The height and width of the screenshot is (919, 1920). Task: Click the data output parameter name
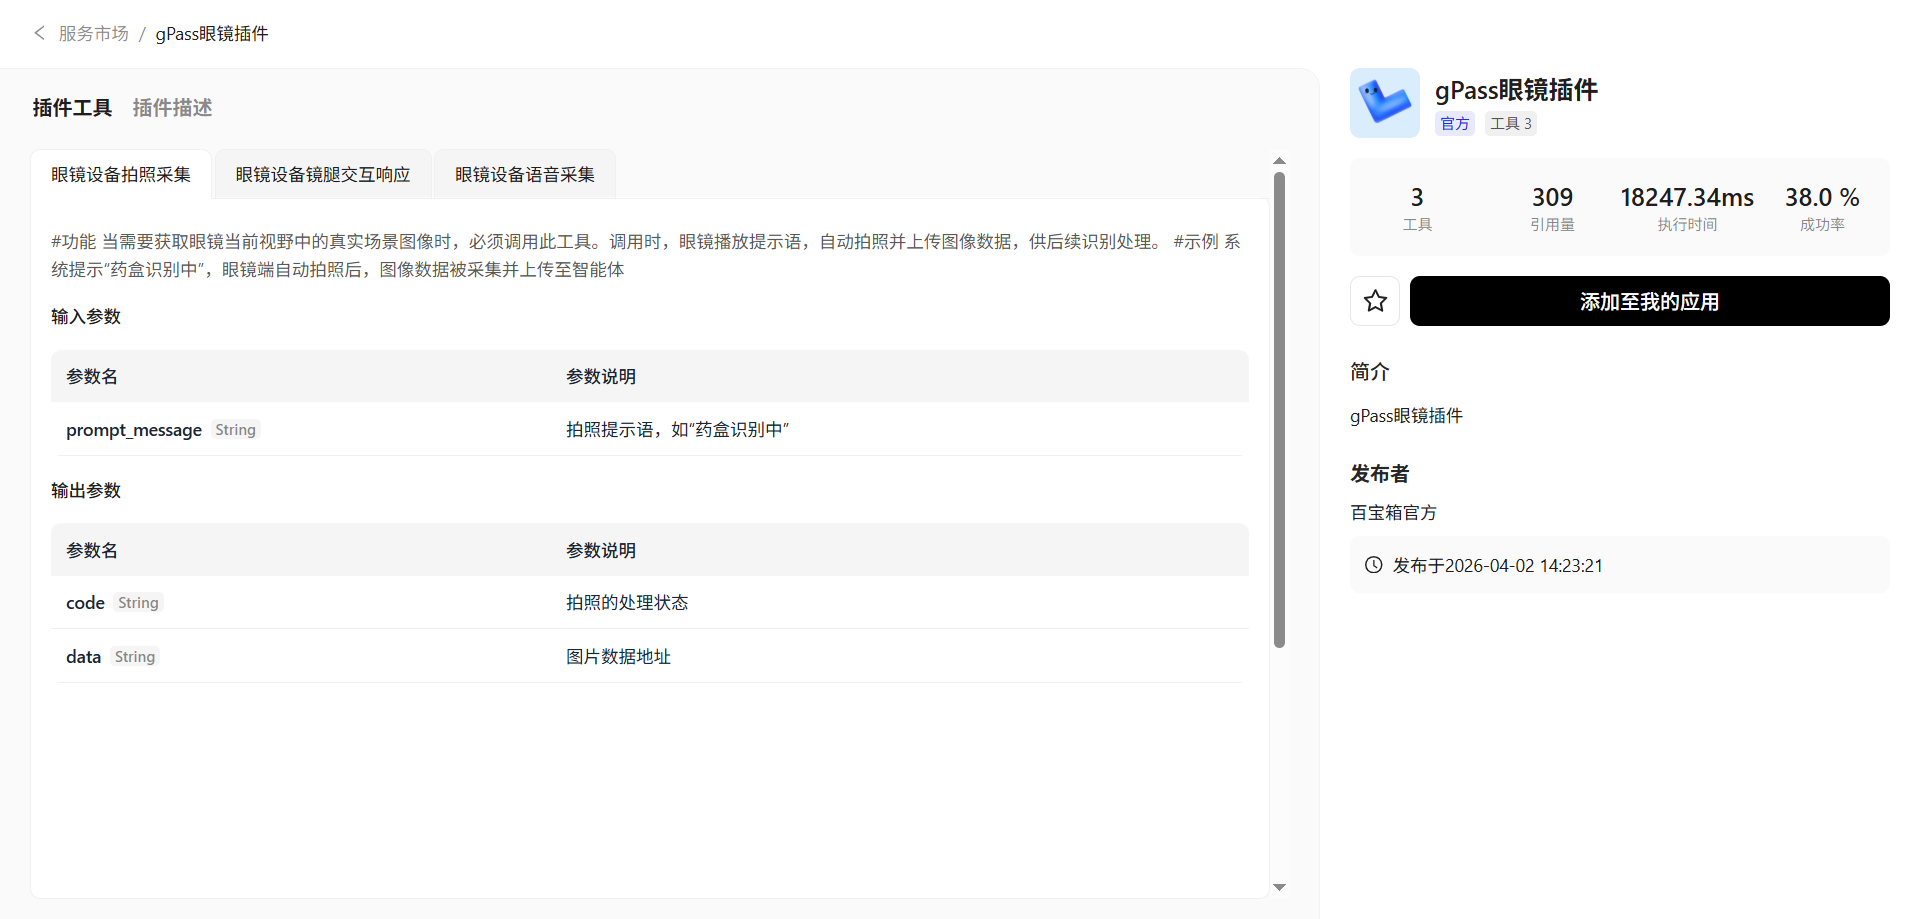tap(83, 656)
